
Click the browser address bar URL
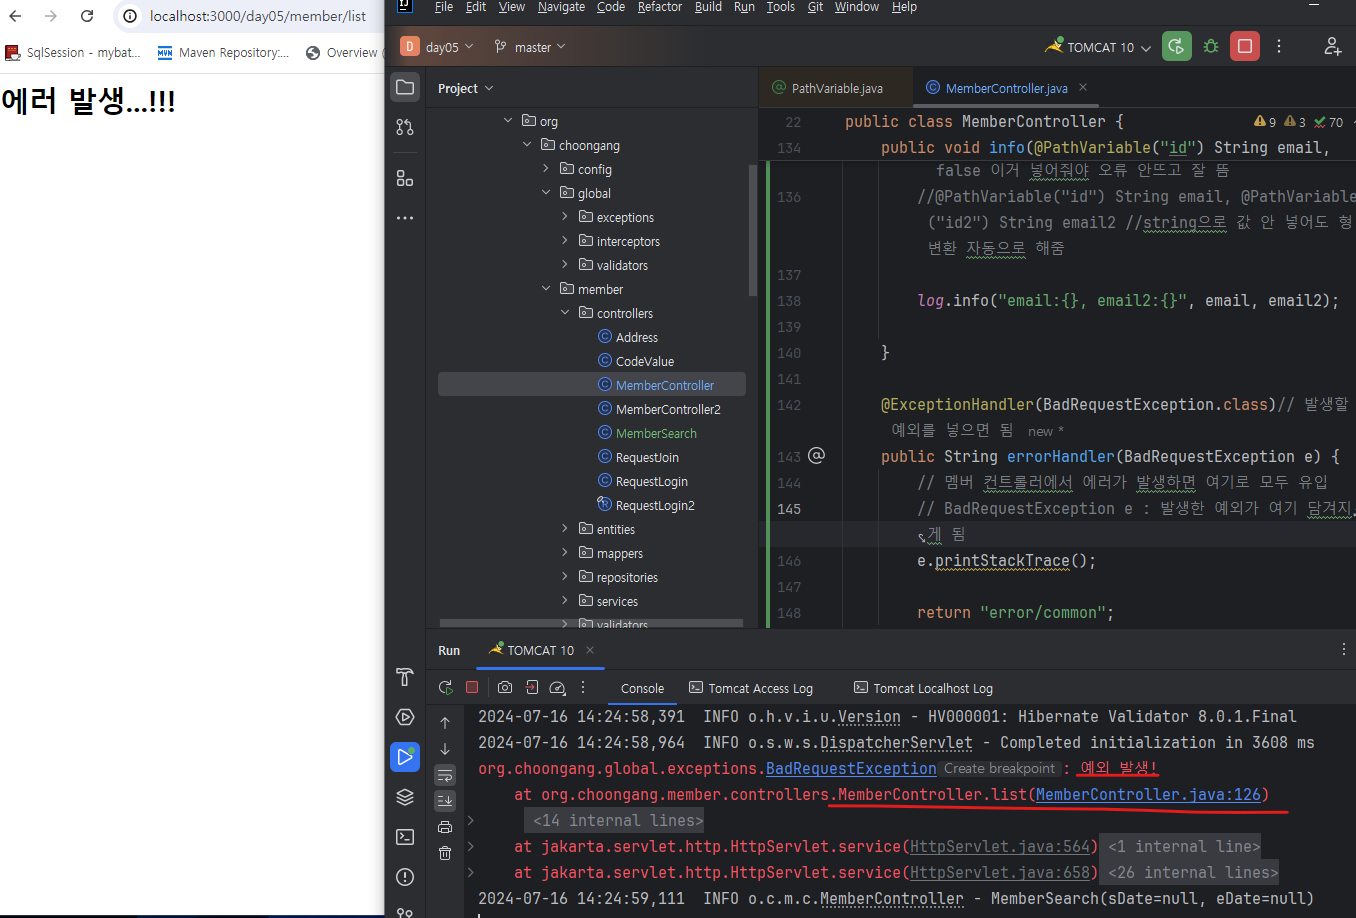pyautogui.click(x=257, y=16)
